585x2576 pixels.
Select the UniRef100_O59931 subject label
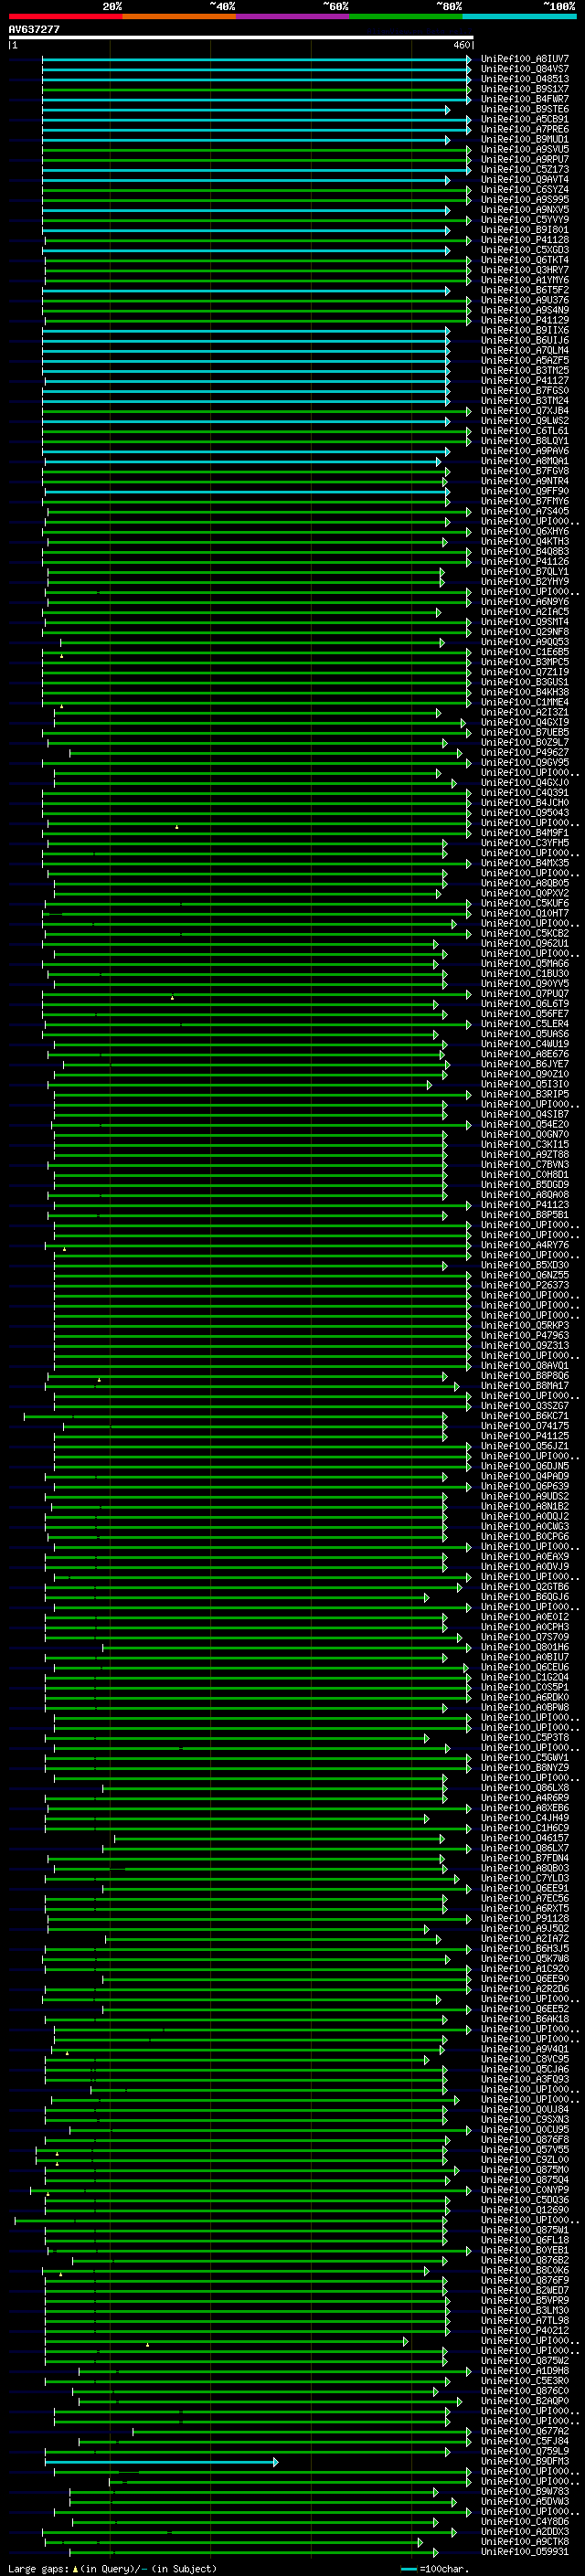coord(524,2552)
